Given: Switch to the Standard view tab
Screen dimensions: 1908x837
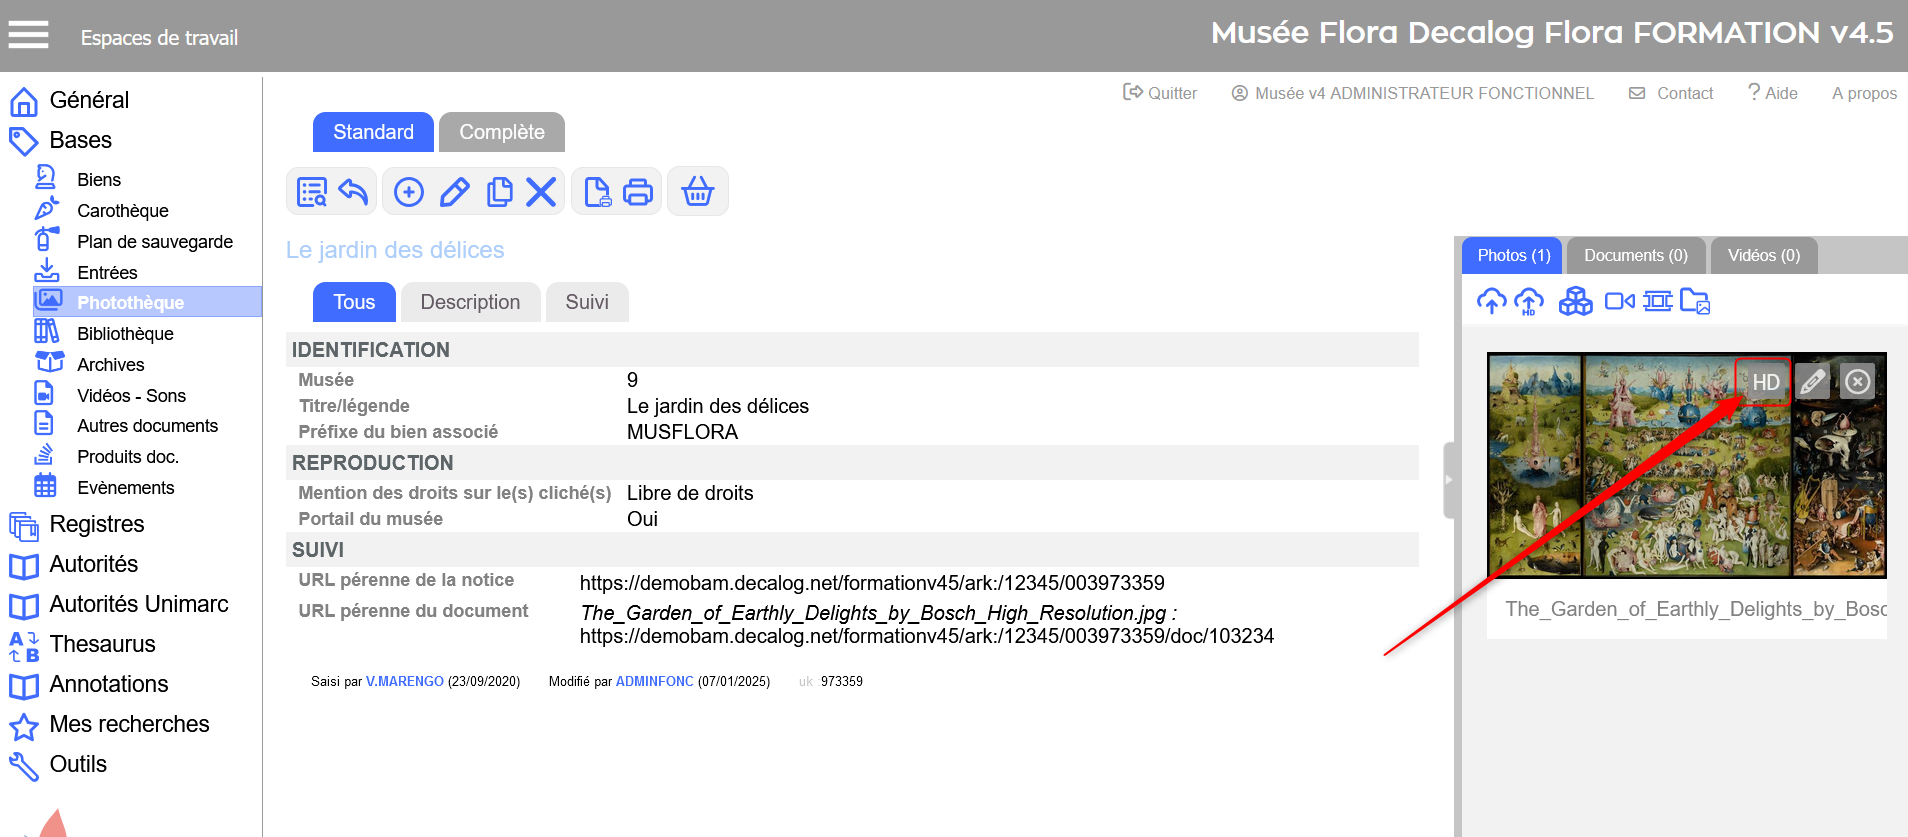Looking at the screenshot, I should pyautogui.click(x=373, y=132).
